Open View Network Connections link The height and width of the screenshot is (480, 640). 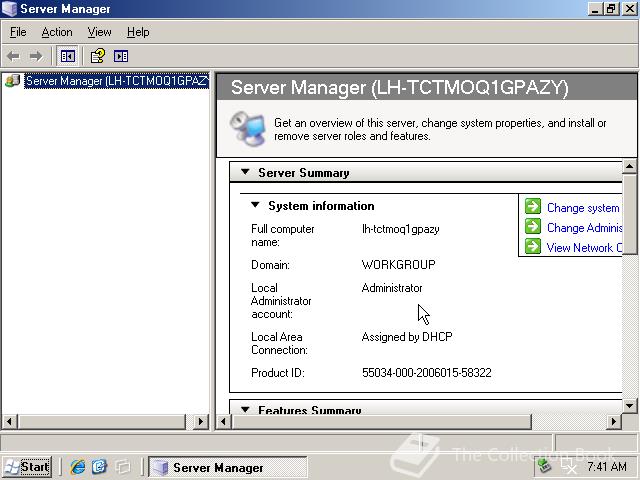pos(584,247)
